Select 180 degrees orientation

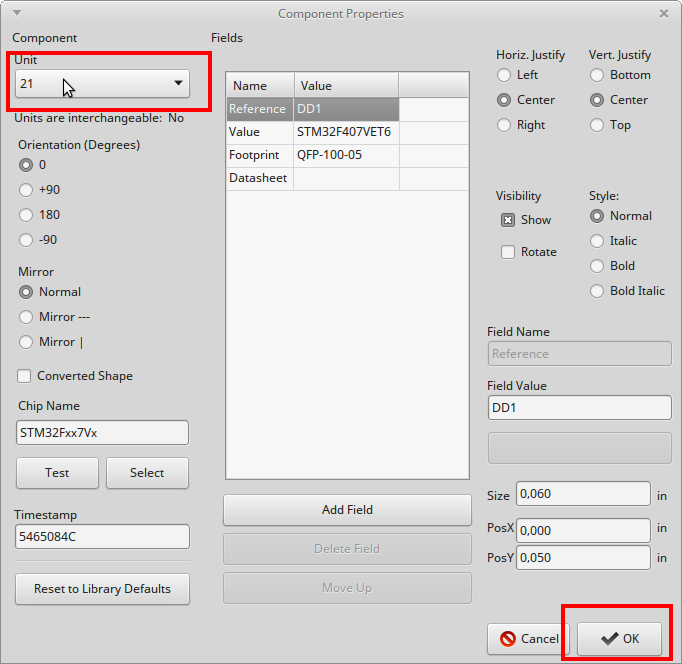point(27,215)
